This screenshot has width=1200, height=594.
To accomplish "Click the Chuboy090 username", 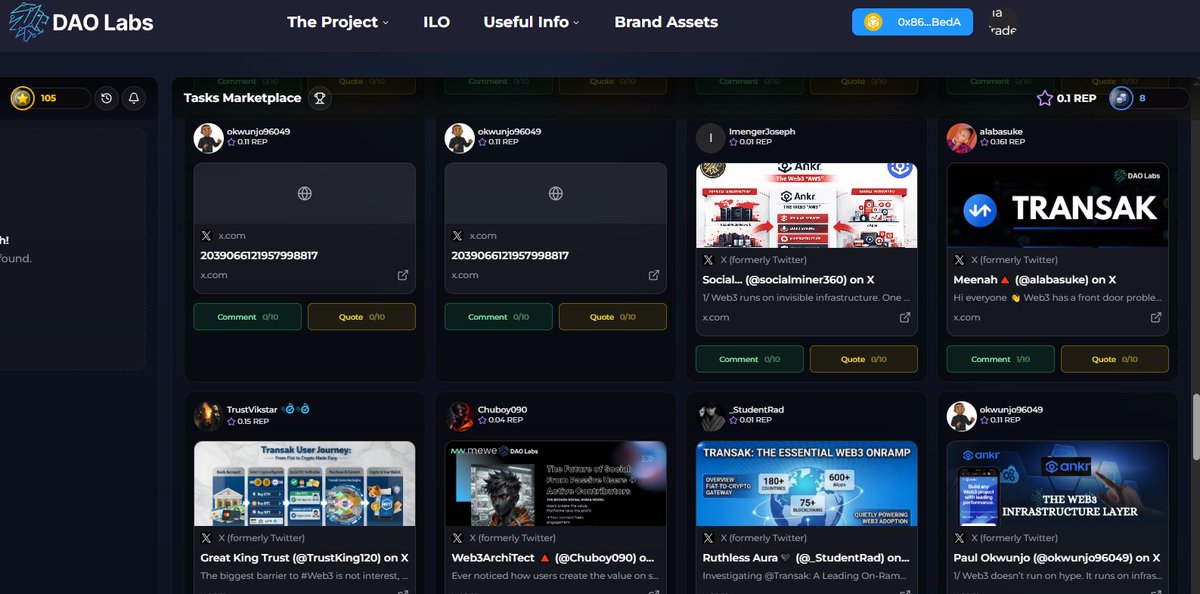I will (502, 410).
